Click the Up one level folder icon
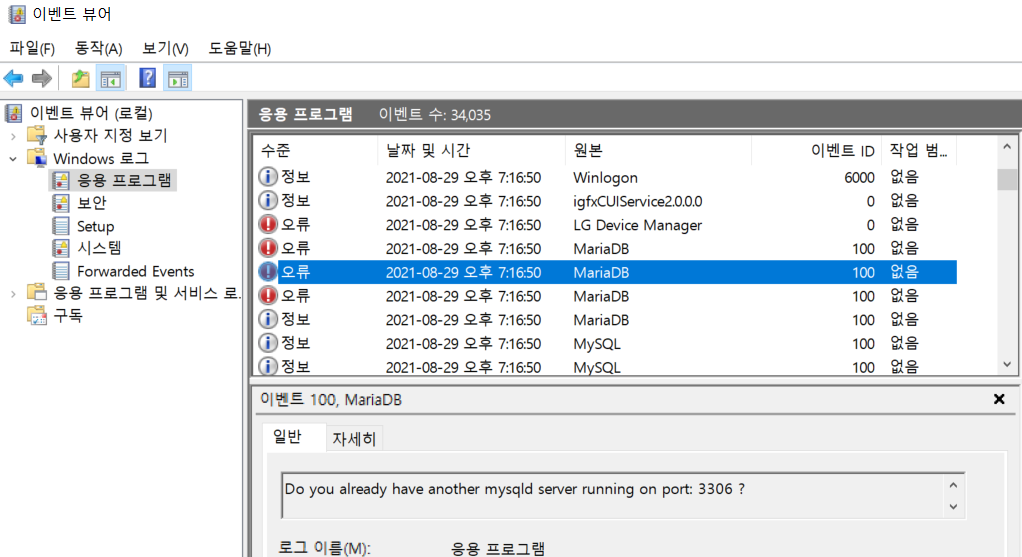1022x557 pixels. [x=80, y=79]
